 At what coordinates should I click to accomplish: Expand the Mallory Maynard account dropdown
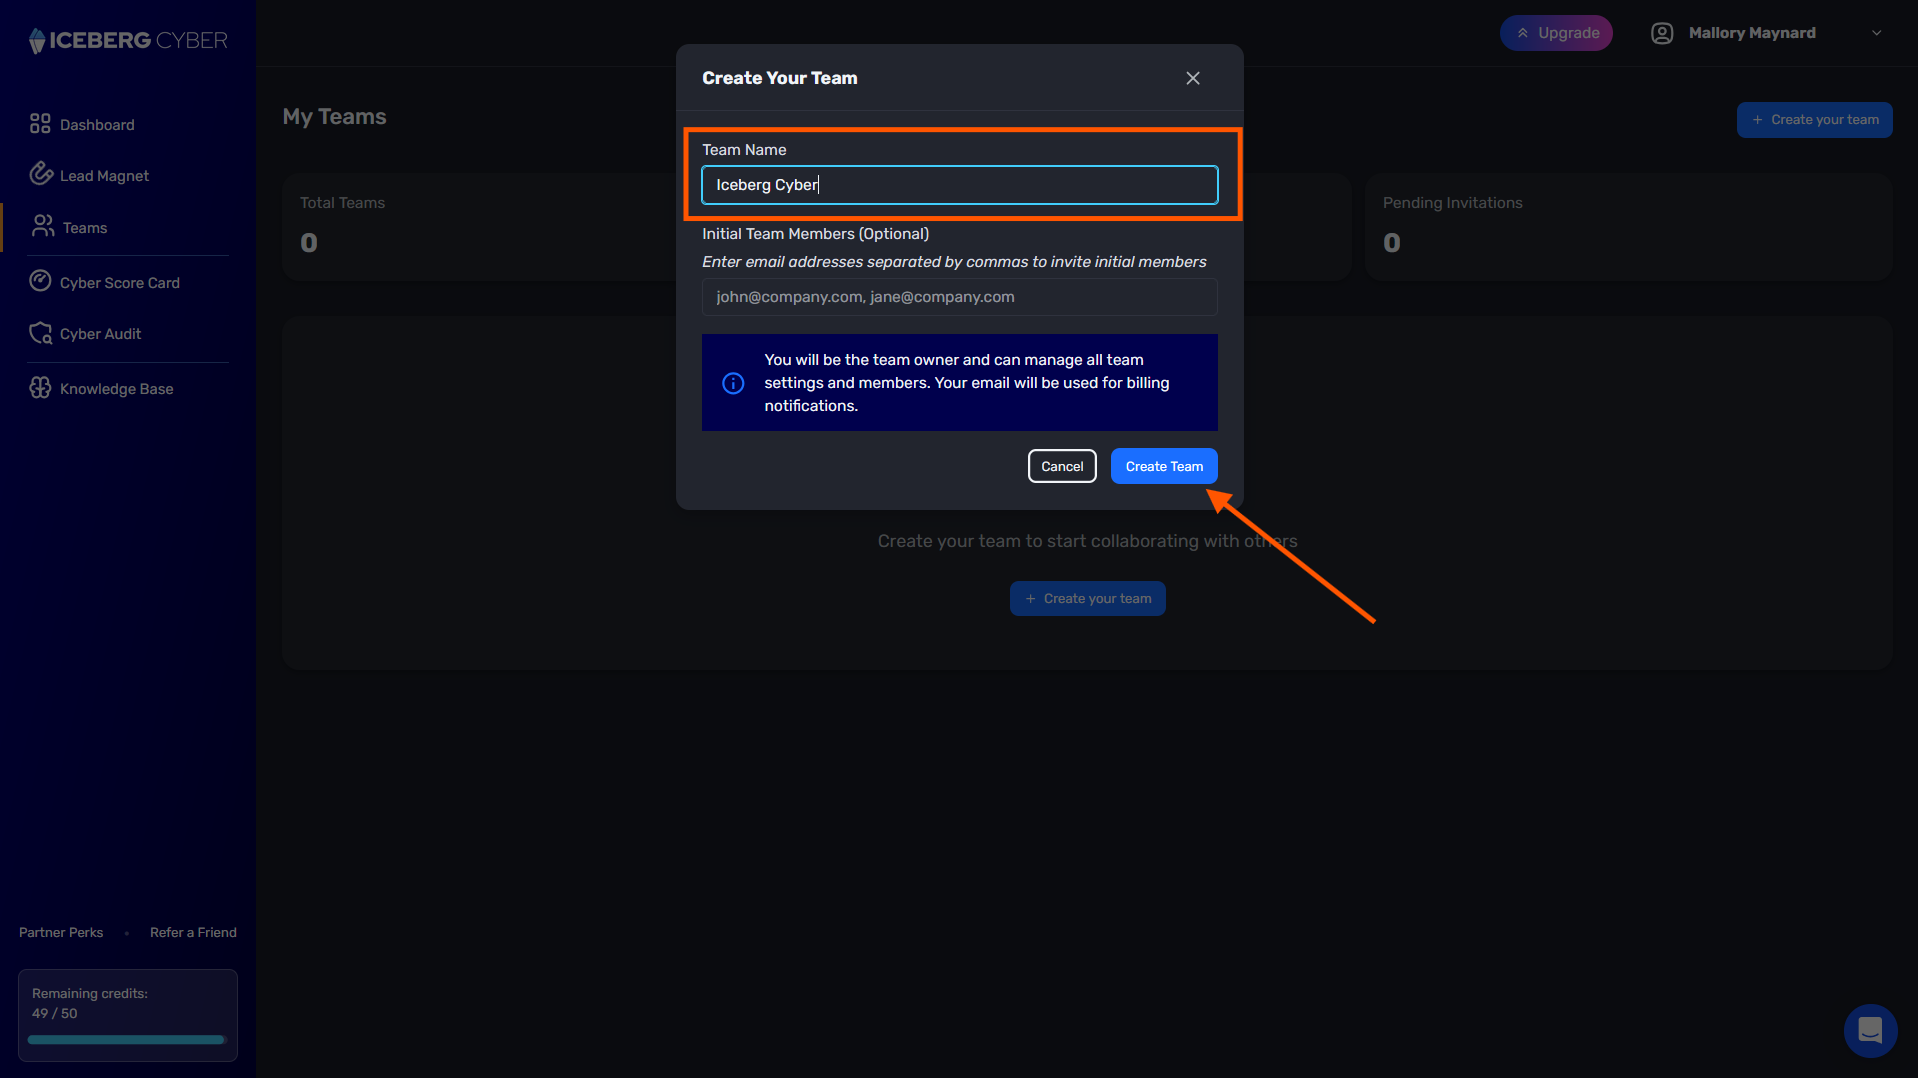pyautogui.click(x=1877, y=33)
